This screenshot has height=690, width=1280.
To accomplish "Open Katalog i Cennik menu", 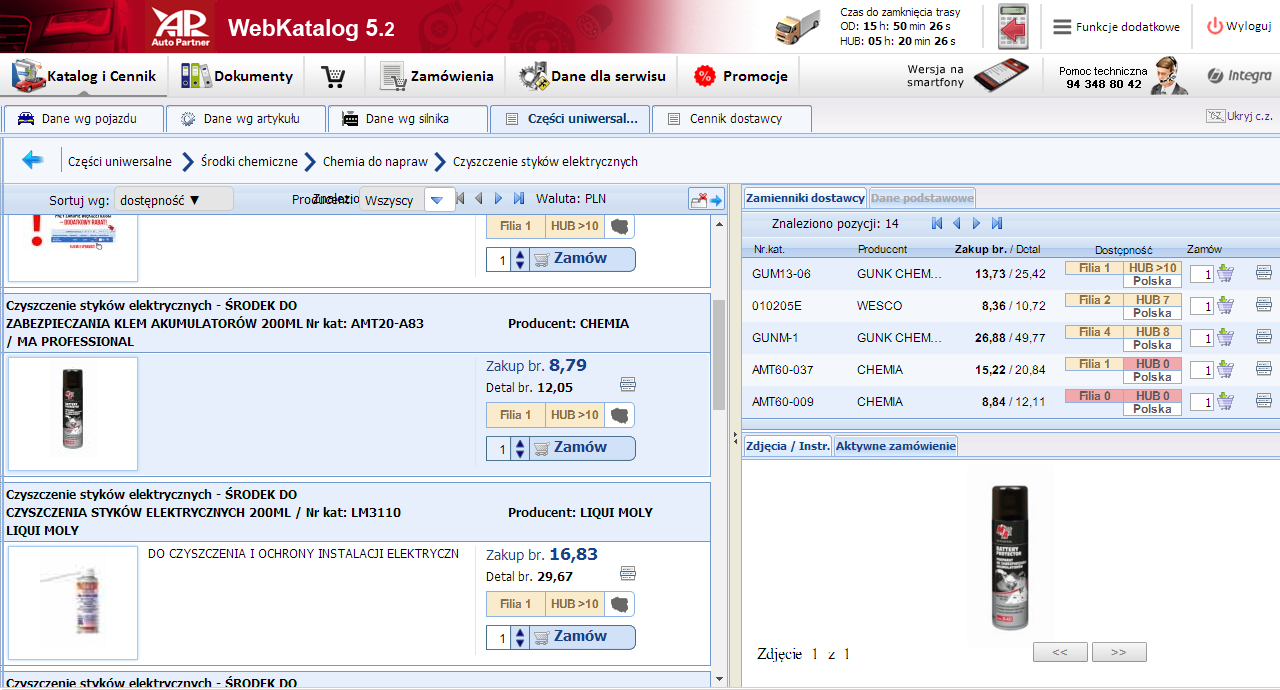I will click(x=84, y=76).
